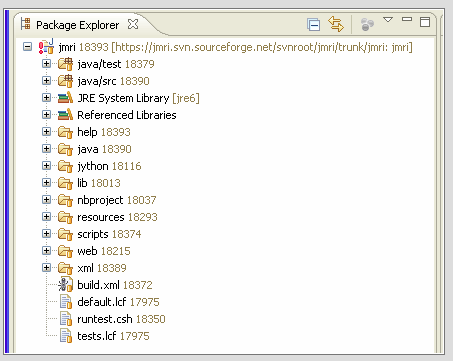Image resolution: width=453 pixels, height=361 pixels.
Task: Collapse the jmri project node
Action: 27,46
